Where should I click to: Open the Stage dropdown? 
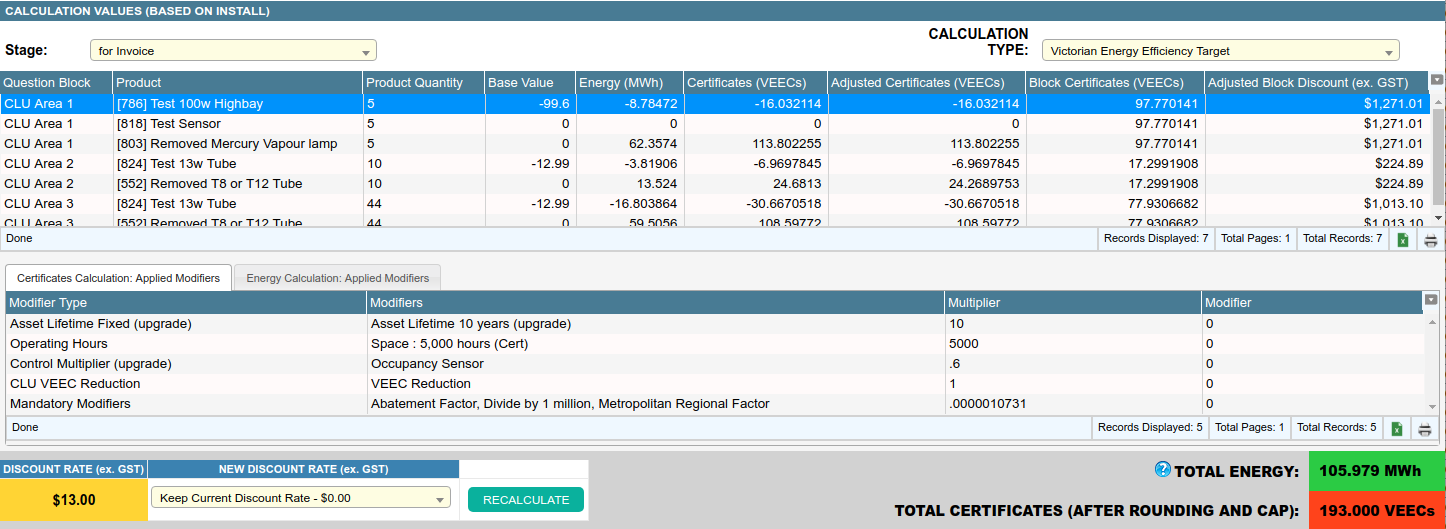pyautogui.click(x=232, y=51)
